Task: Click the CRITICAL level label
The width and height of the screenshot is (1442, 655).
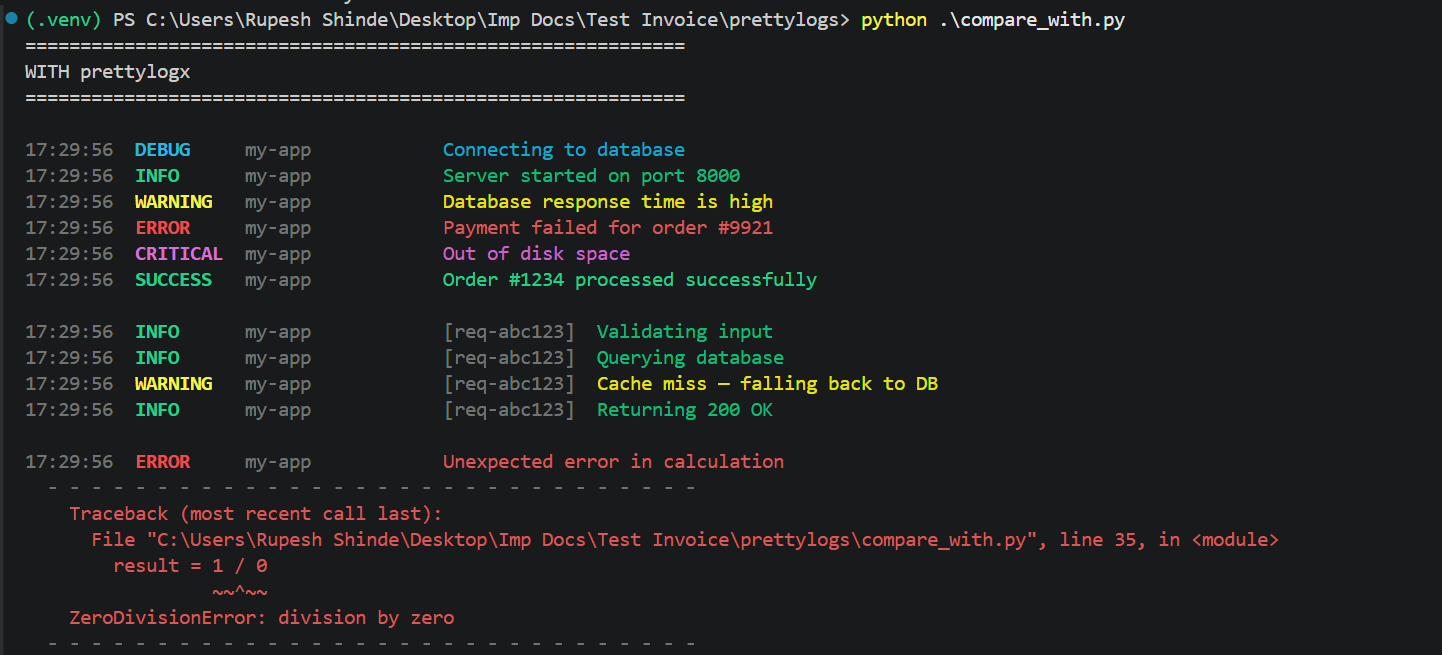Action: pos(179,254)
